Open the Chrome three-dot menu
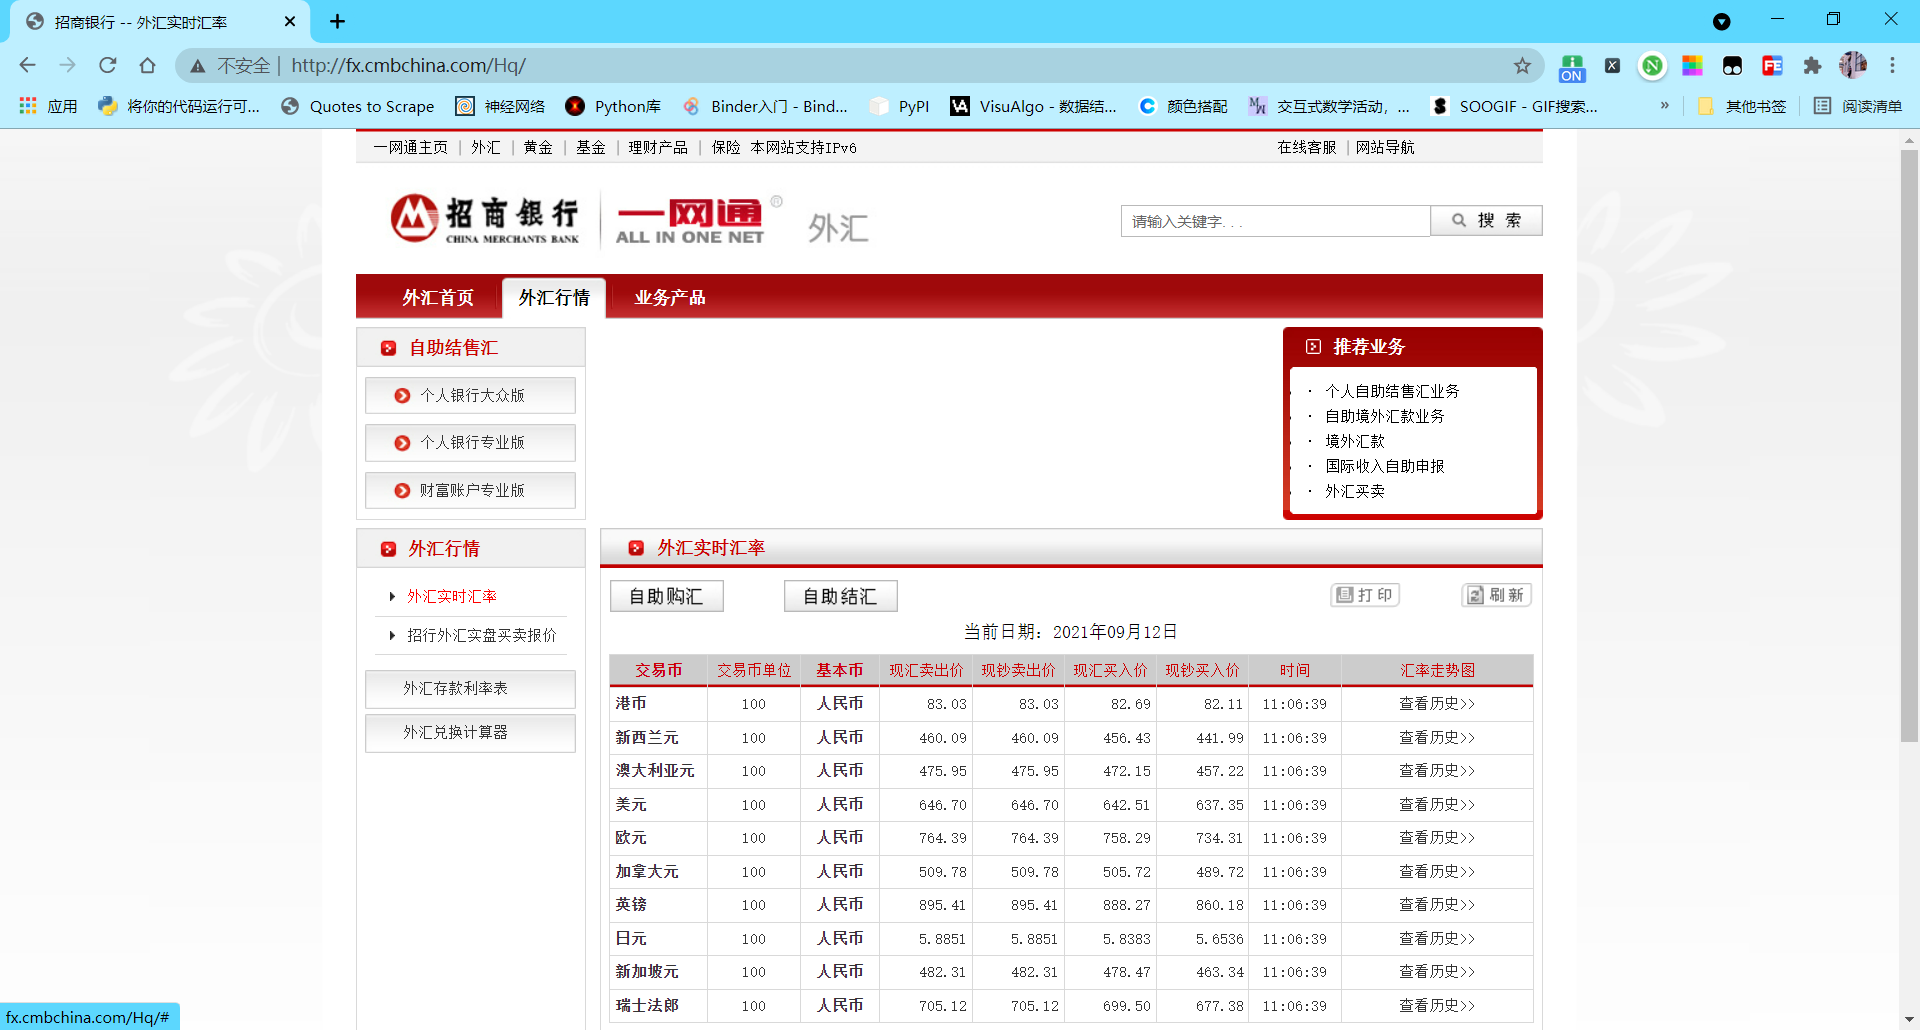1920x1030 pixels. click(x=1892, y=65)
